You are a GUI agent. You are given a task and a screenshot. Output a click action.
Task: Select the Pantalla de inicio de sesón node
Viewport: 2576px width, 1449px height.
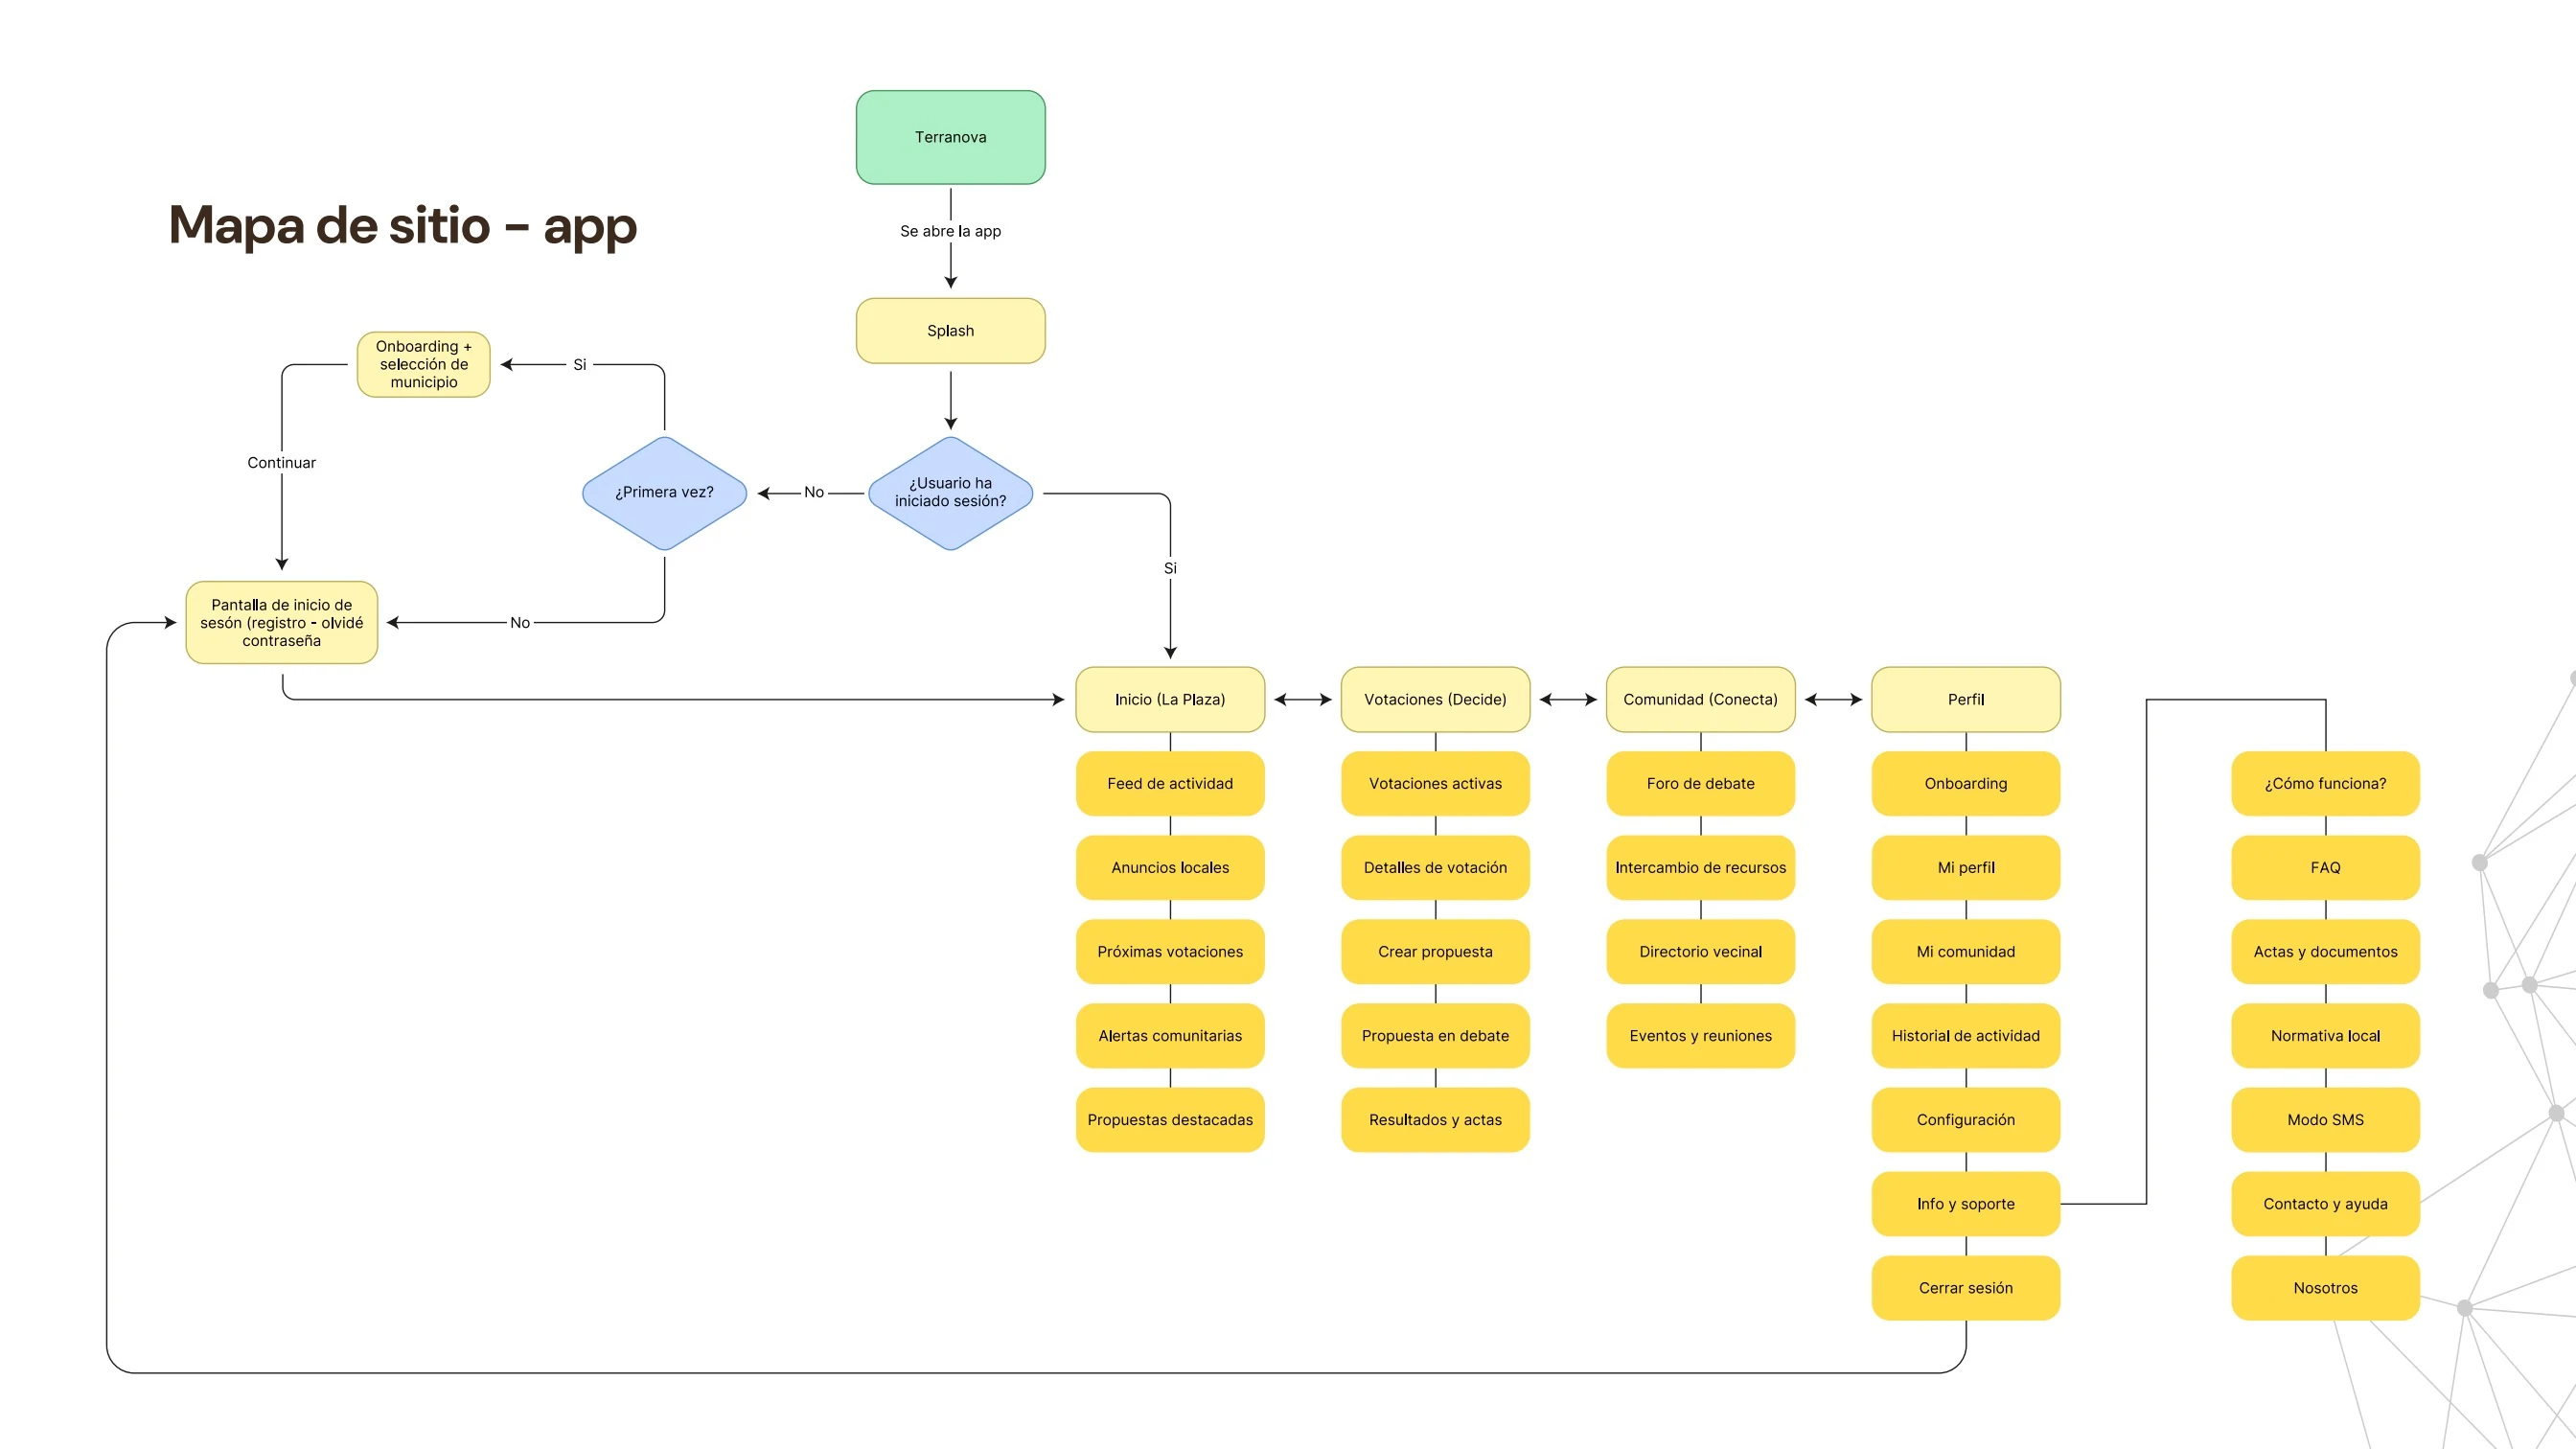pyautogui.click(x=282, y=622)
